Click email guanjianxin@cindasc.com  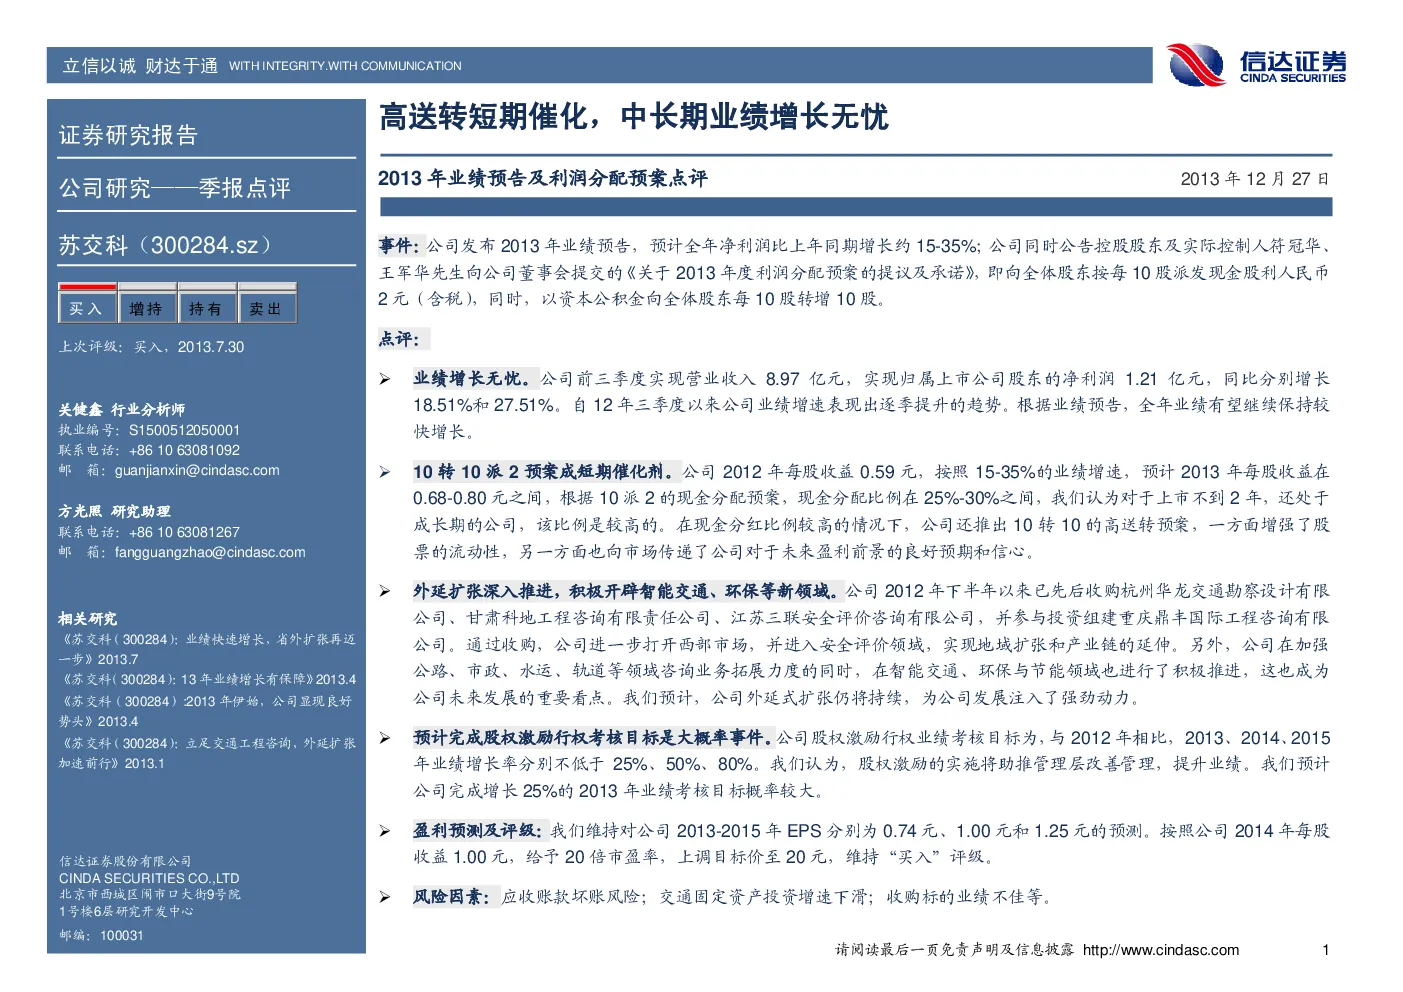pos(197,470)
